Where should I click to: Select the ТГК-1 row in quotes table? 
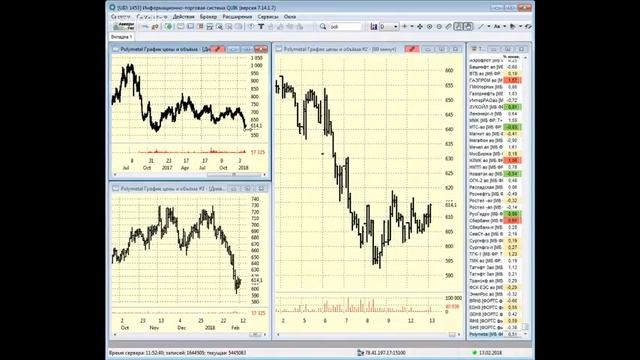(x=495, y=254)
